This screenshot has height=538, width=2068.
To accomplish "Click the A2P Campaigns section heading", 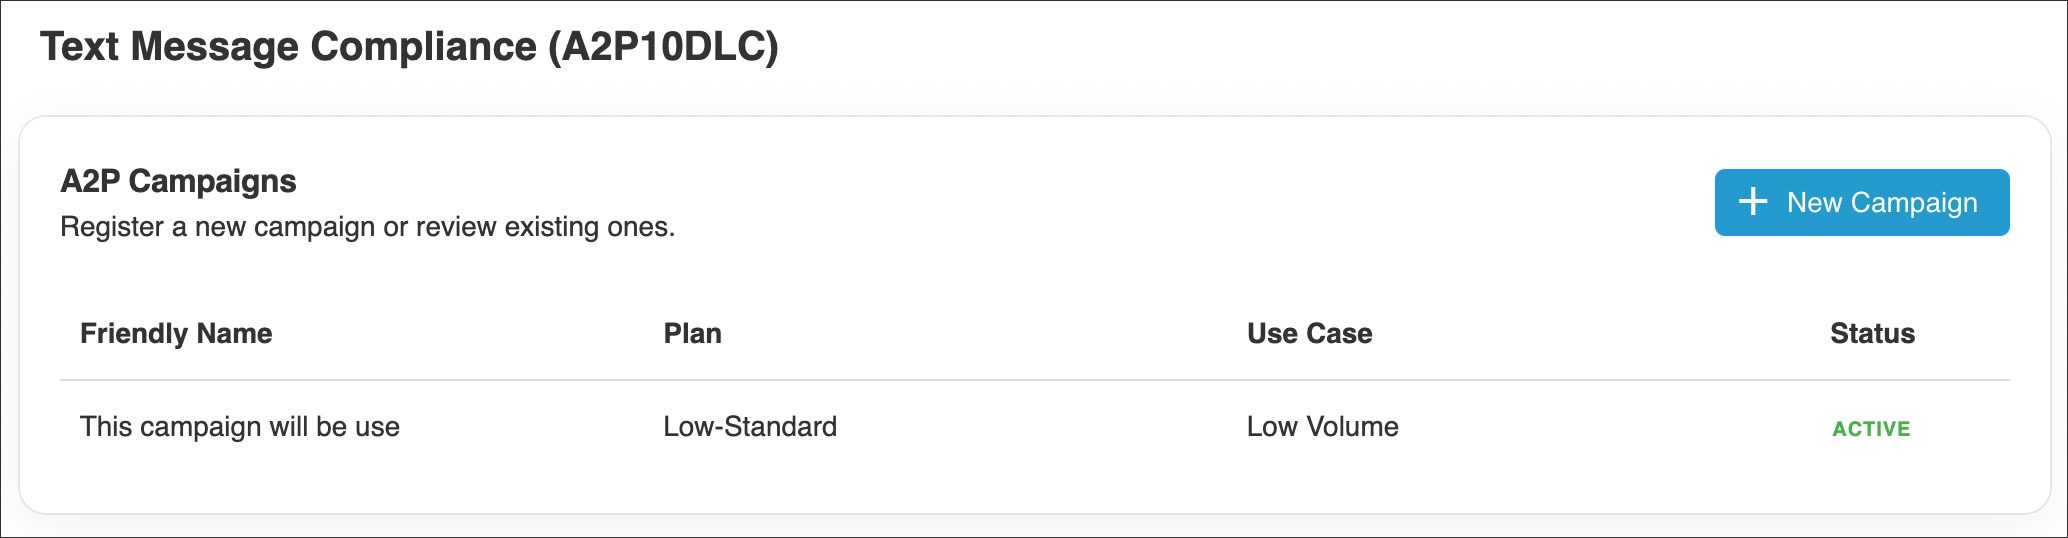I will [178, 181].
